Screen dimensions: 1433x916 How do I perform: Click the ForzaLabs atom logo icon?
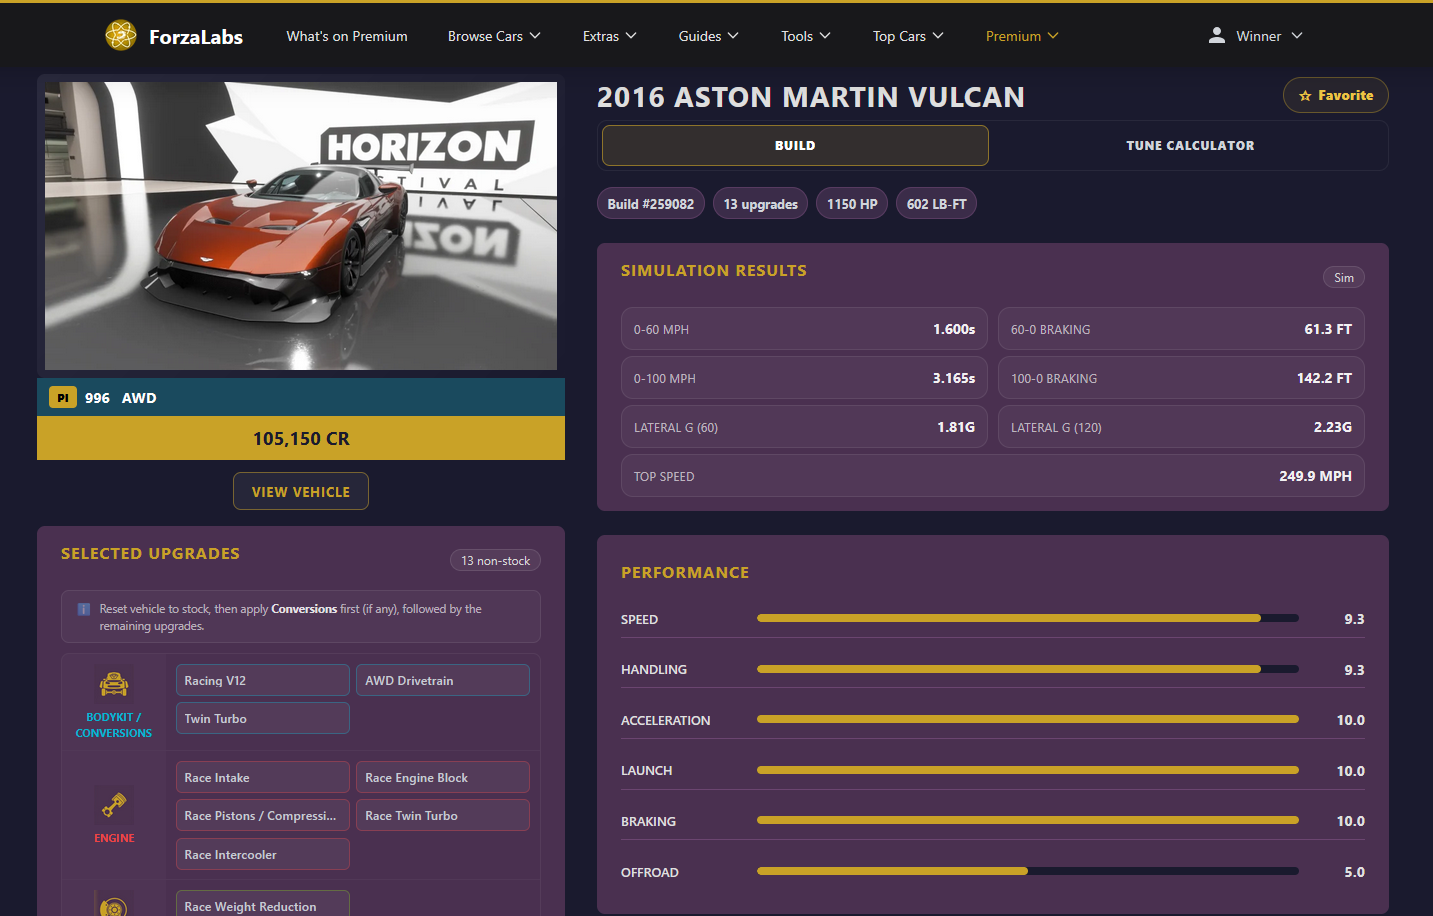[x=121, y=36]
